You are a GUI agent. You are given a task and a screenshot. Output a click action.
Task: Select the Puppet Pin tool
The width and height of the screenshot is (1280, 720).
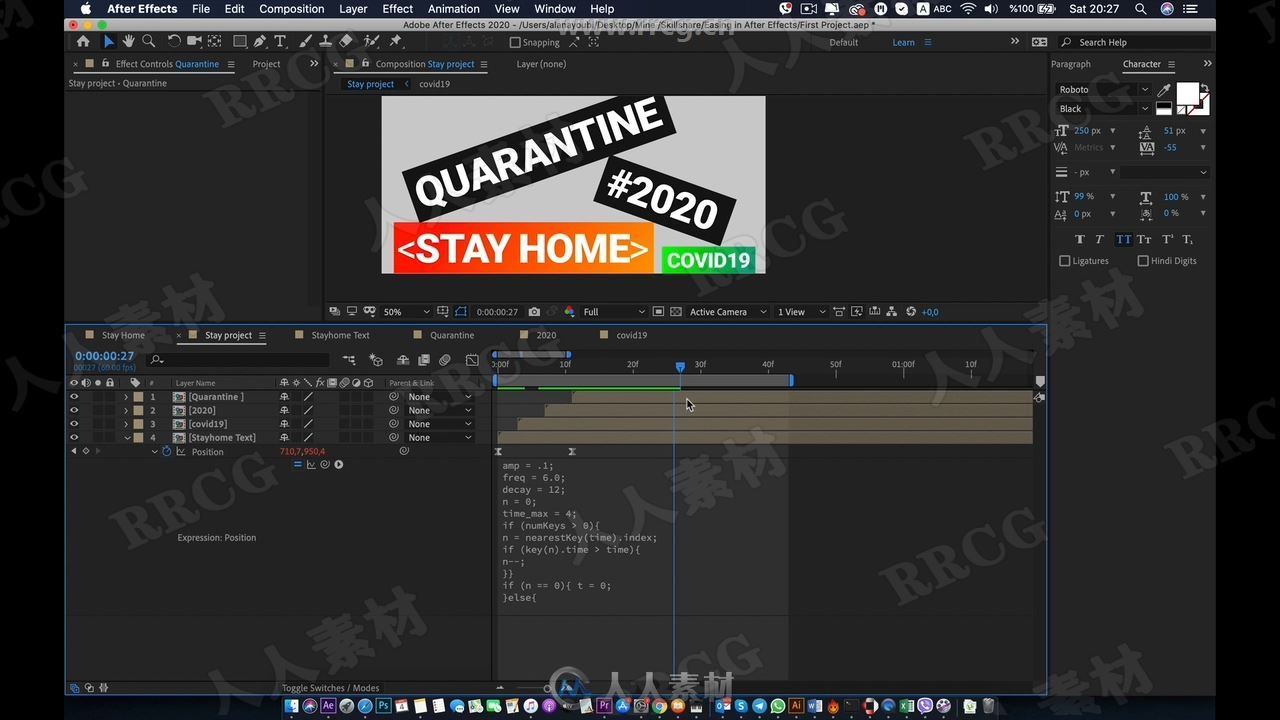tap(395, 42)
